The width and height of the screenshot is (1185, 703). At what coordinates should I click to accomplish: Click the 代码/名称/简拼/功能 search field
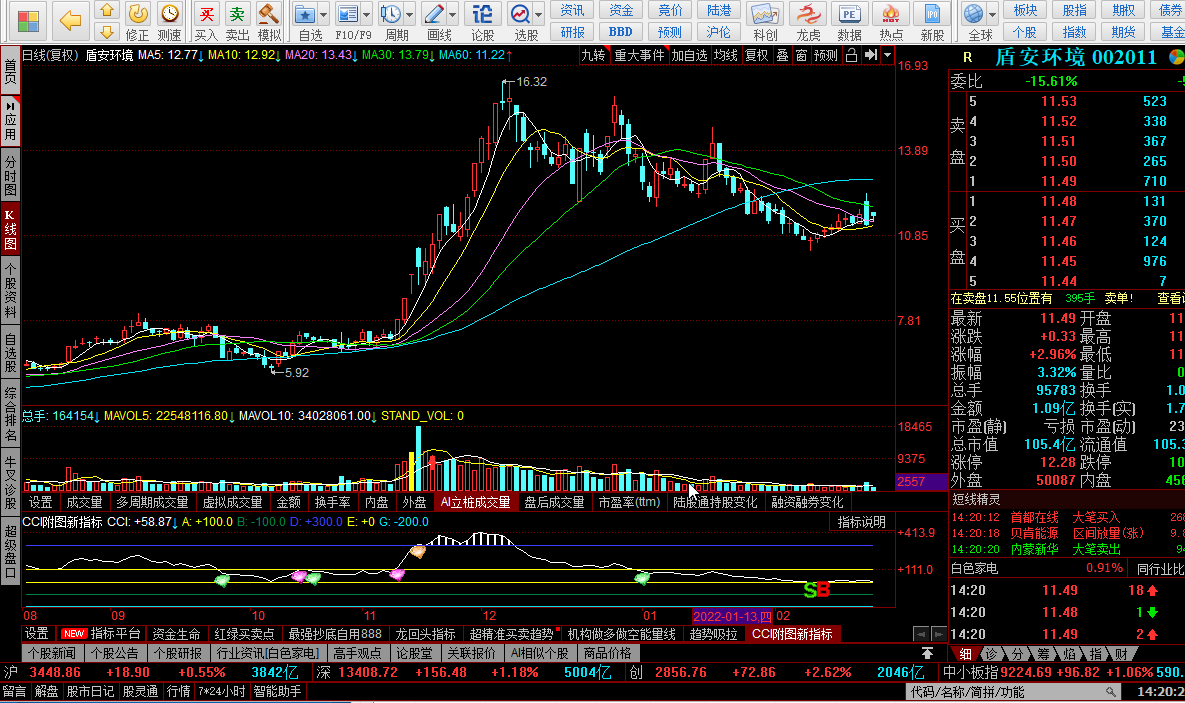(x=1013, y=692)
